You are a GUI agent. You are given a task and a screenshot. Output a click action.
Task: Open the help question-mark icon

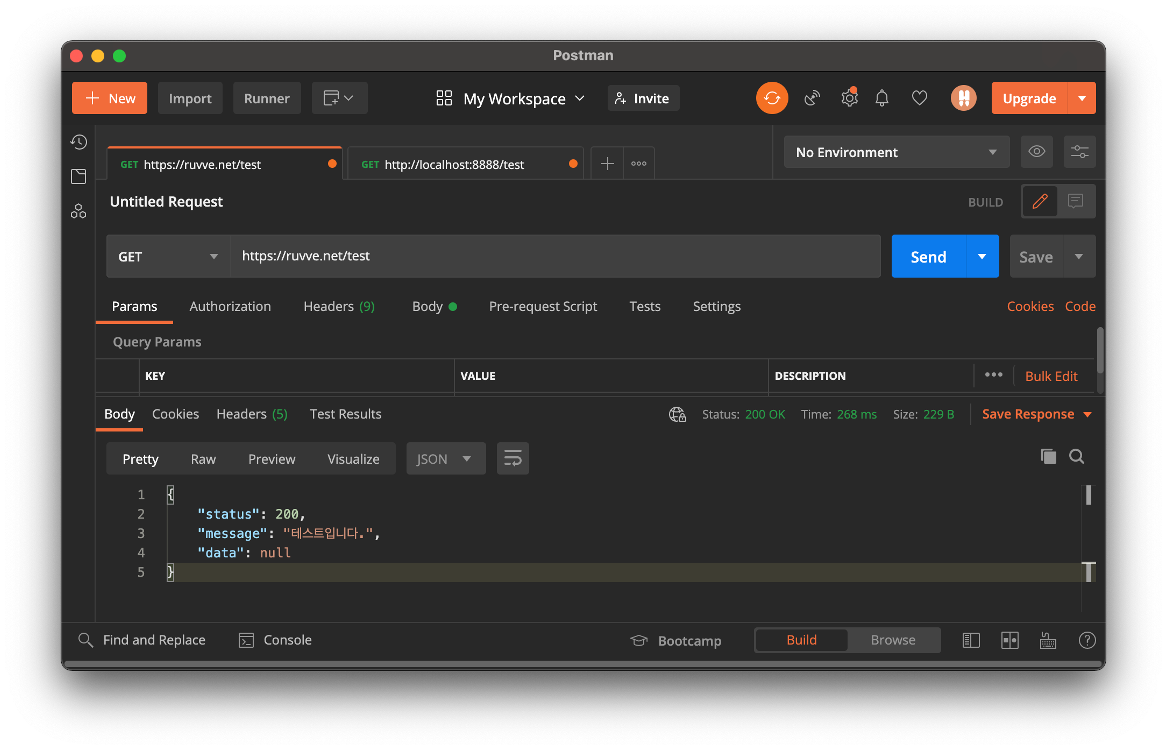pos(1087,641)
